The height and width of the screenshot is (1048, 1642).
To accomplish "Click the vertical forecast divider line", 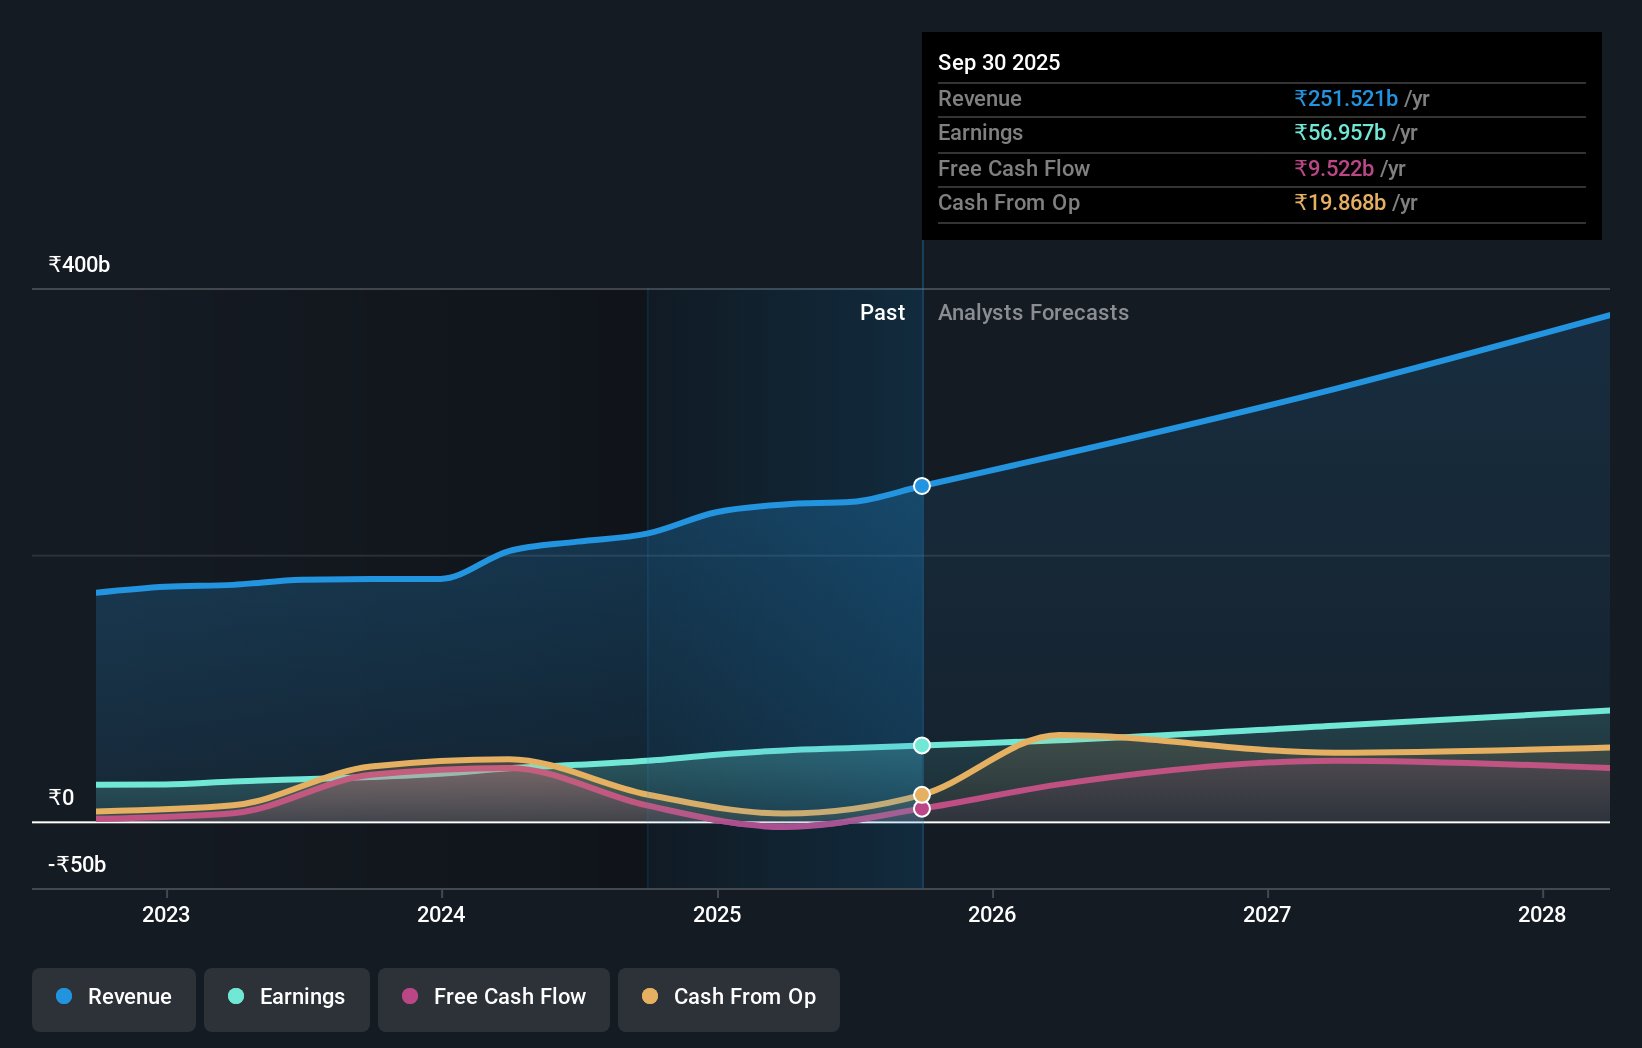I will point(922,600).
